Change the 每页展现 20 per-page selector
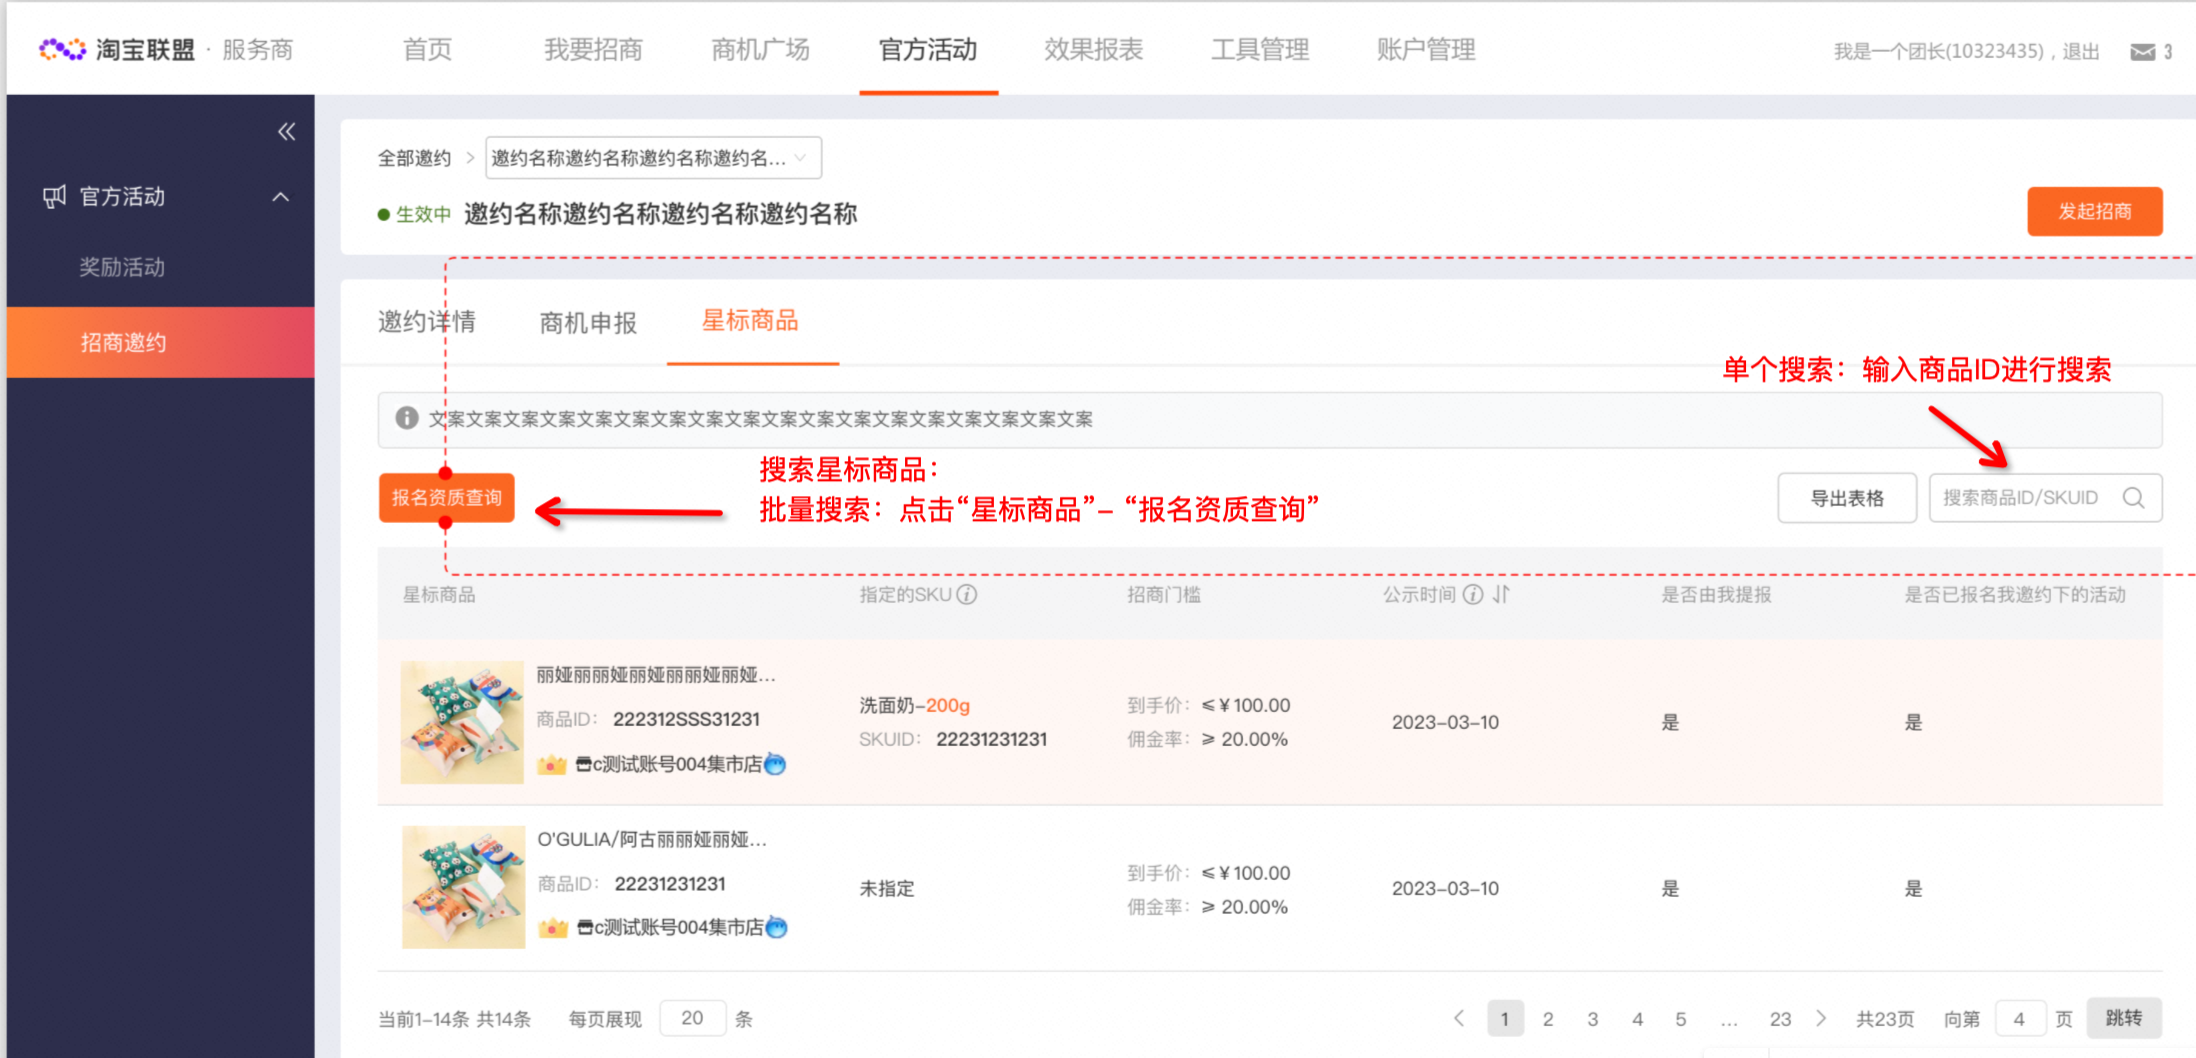2196x1058 pixels. 692,1018
